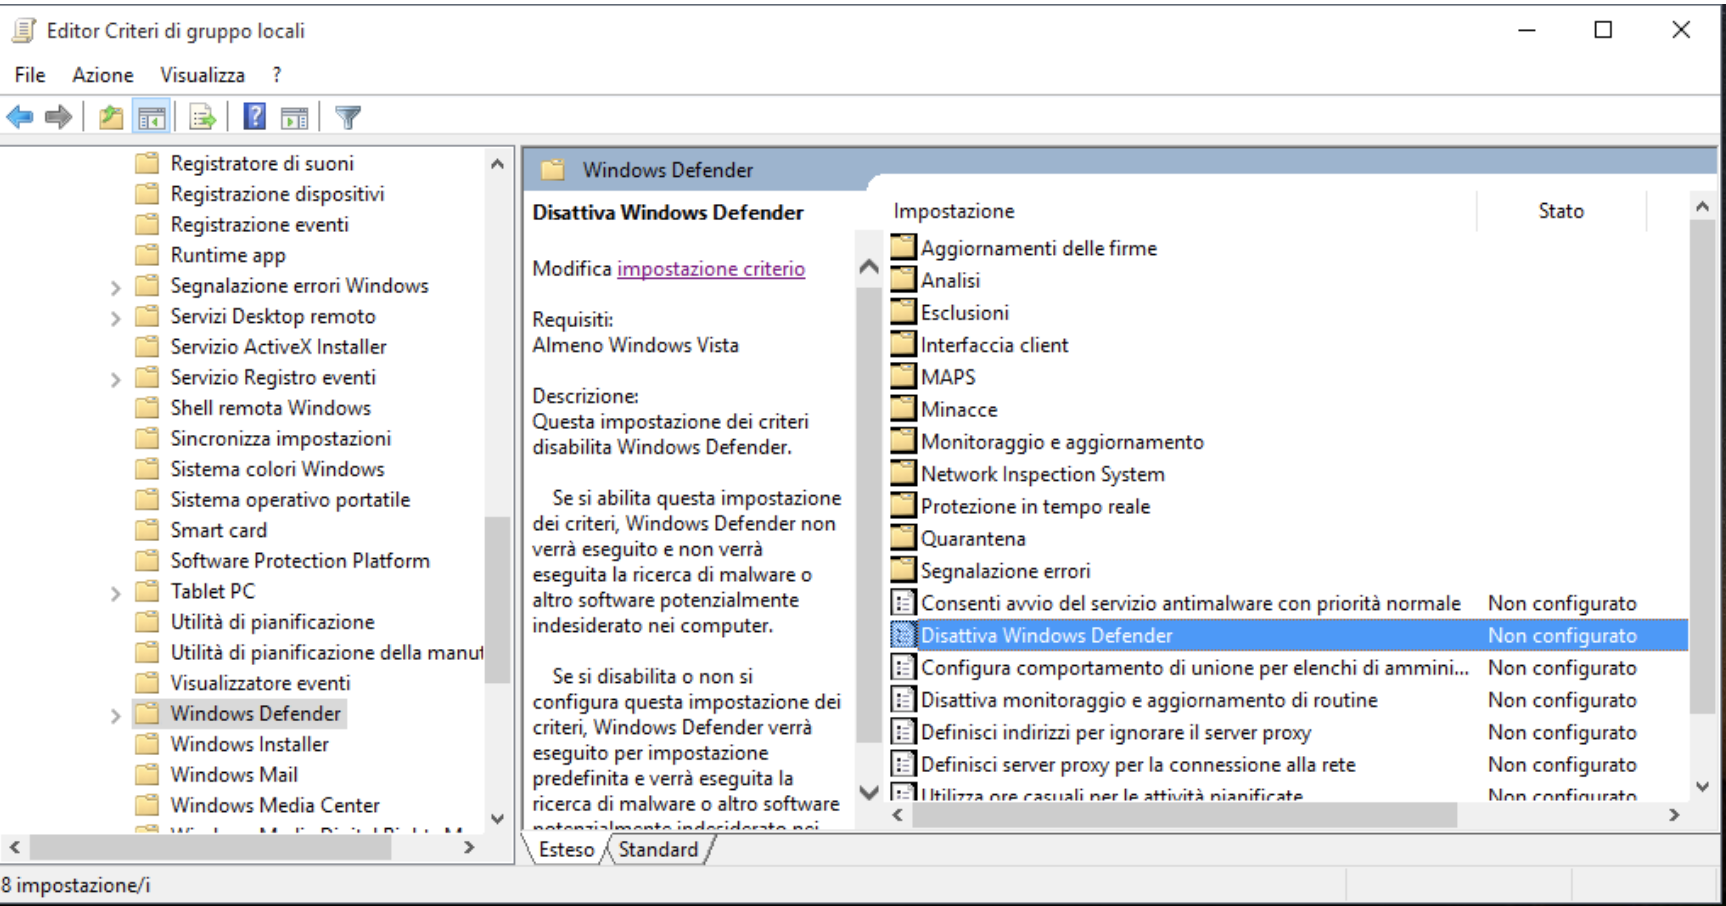Click the folder icon beside MAPS
The width and height of the screenshot is (1726, 906).
coord(904,376)
